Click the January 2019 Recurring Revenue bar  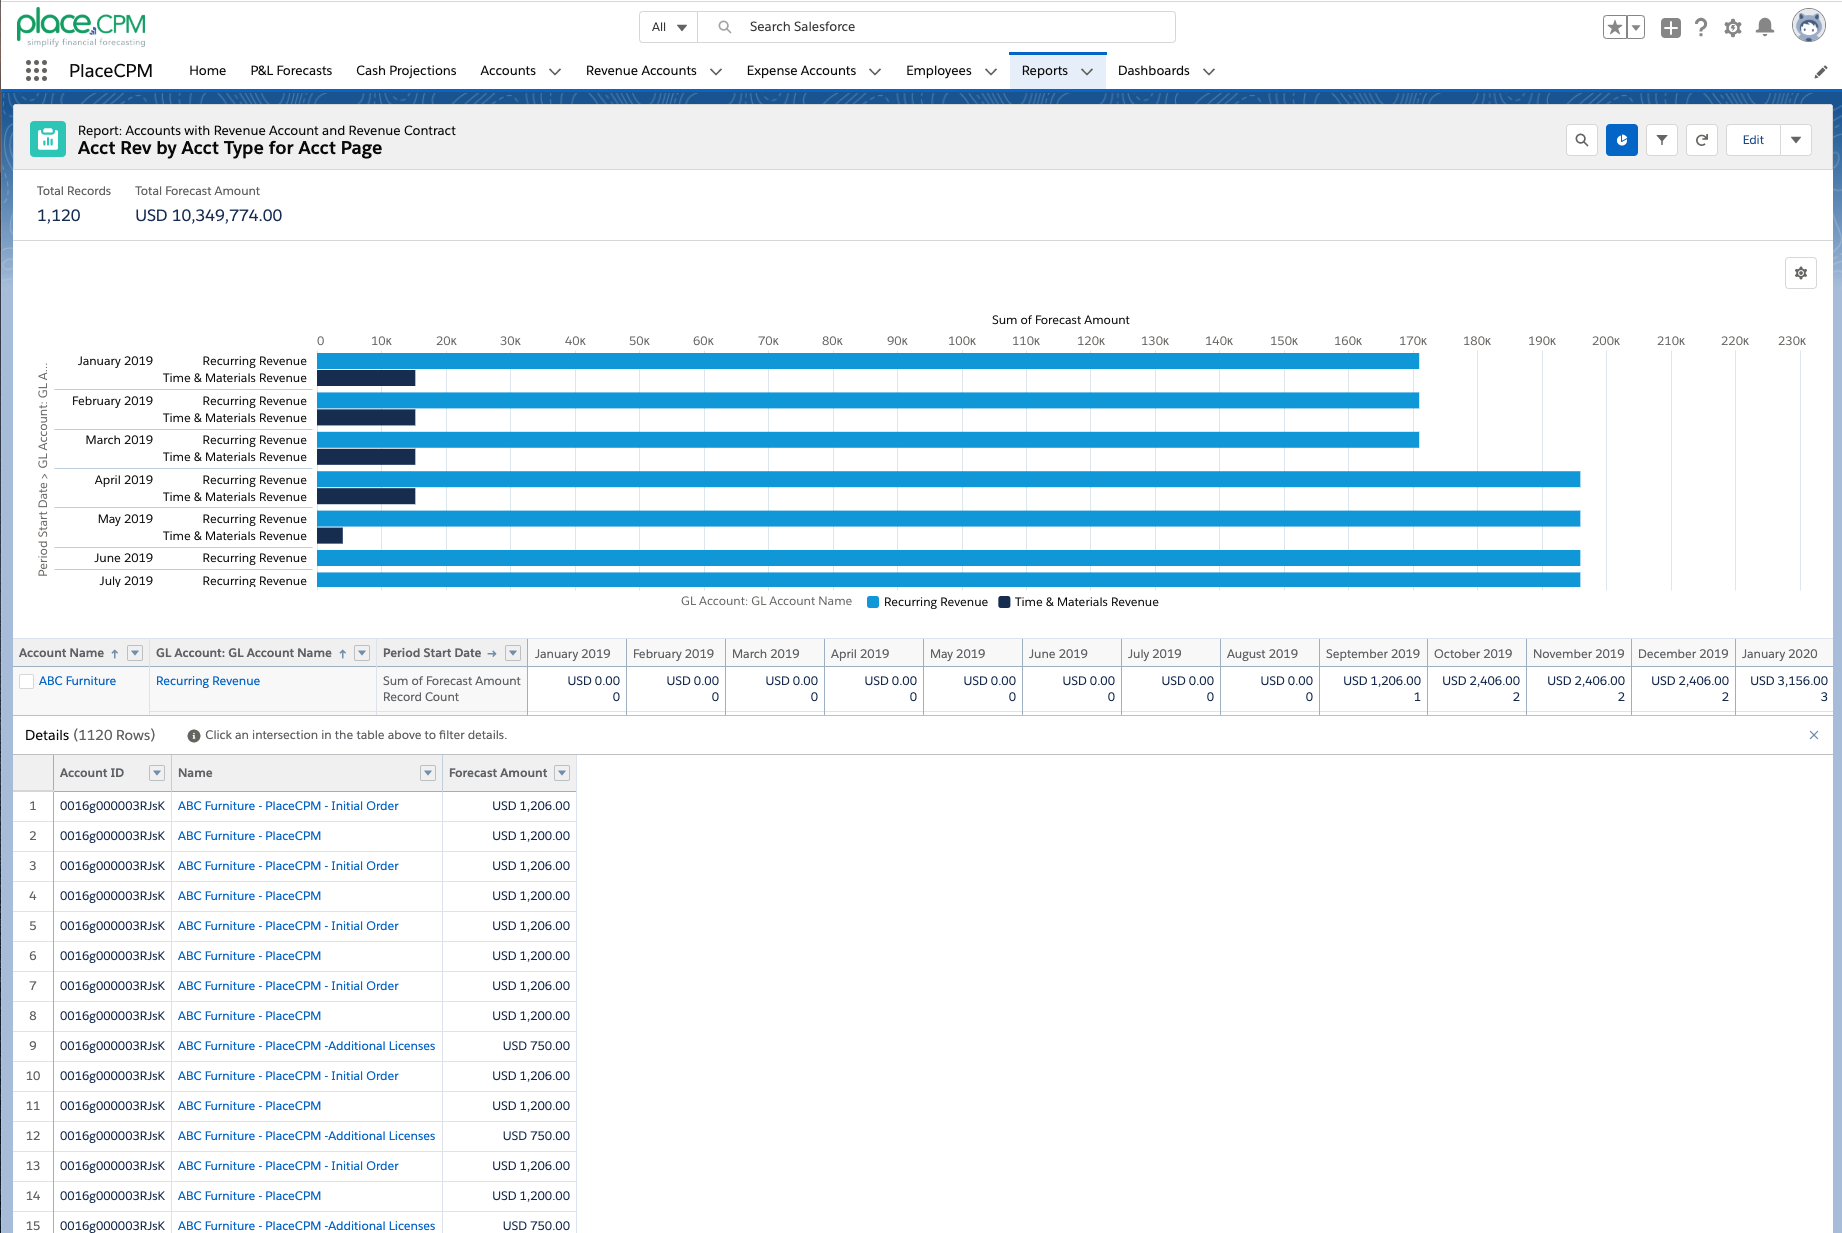point(868,361)
